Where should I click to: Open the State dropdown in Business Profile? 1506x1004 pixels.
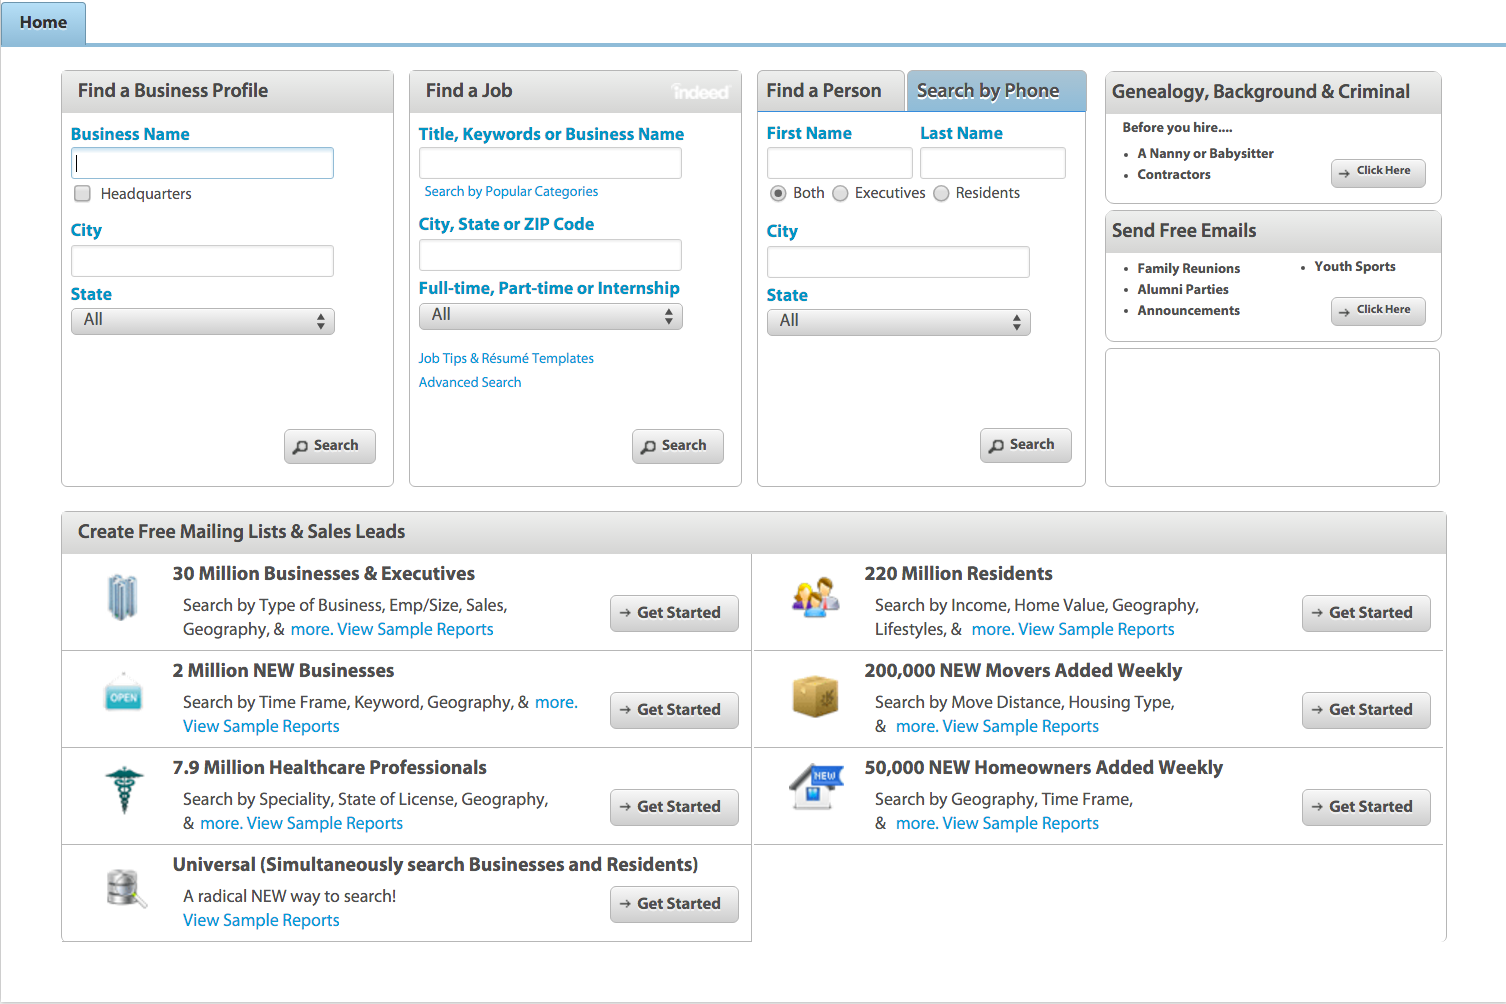pyautogui.click(x=203, y=321)
